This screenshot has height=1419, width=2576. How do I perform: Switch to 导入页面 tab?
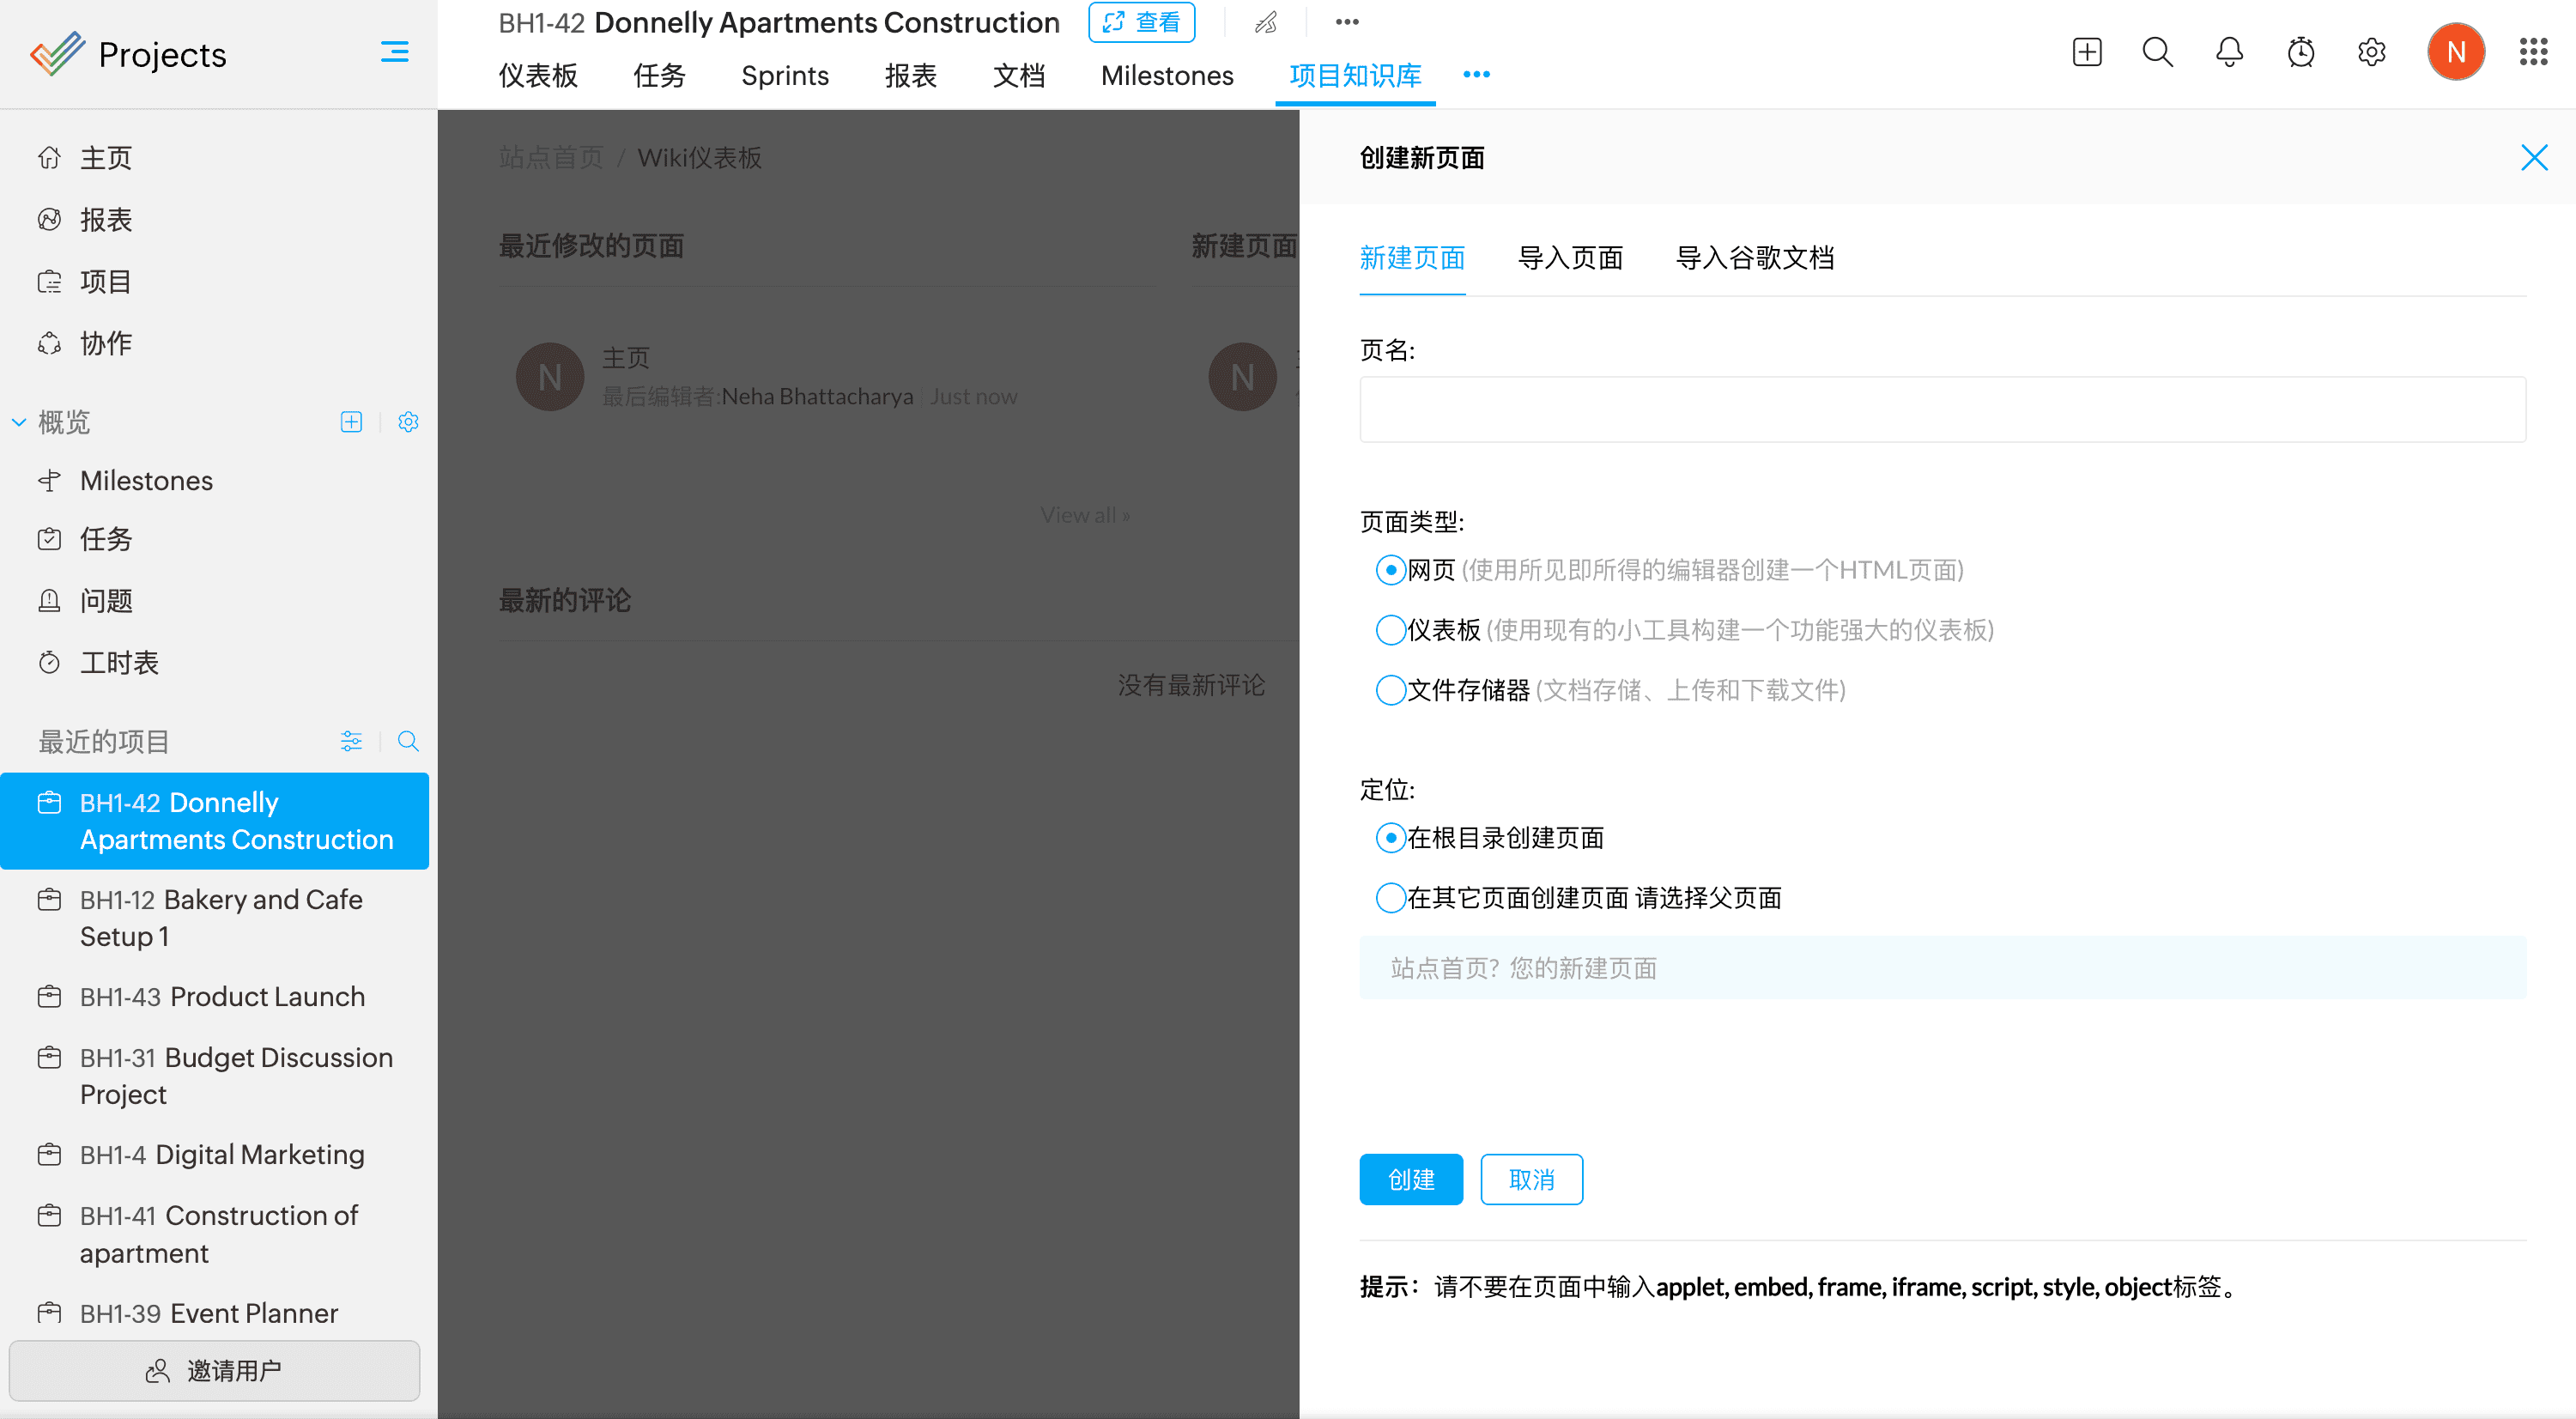pyautogui.click(x=1570, y=258)
